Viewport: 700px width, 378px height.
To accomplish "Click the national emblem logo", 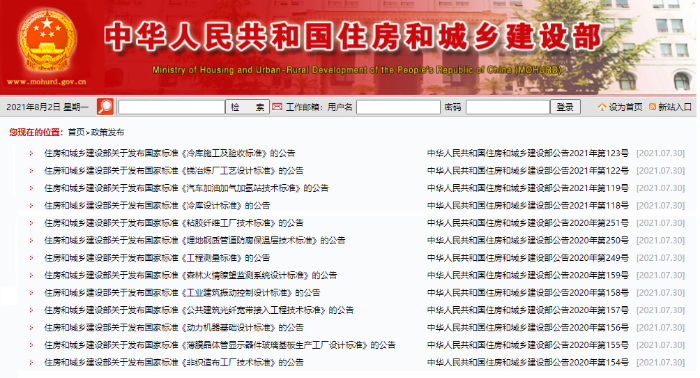I will pos(46,41).
